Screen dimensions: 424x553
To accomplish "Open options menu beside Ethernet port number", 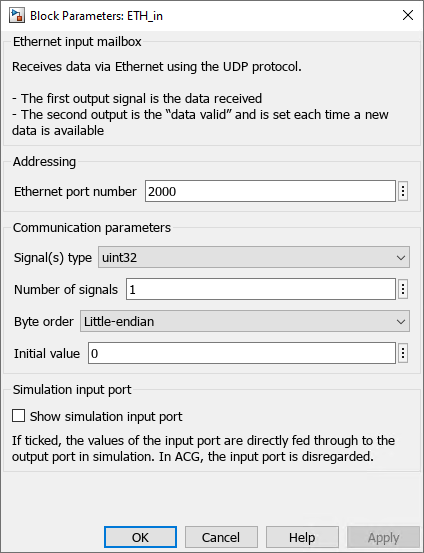I will coord(403,191).
